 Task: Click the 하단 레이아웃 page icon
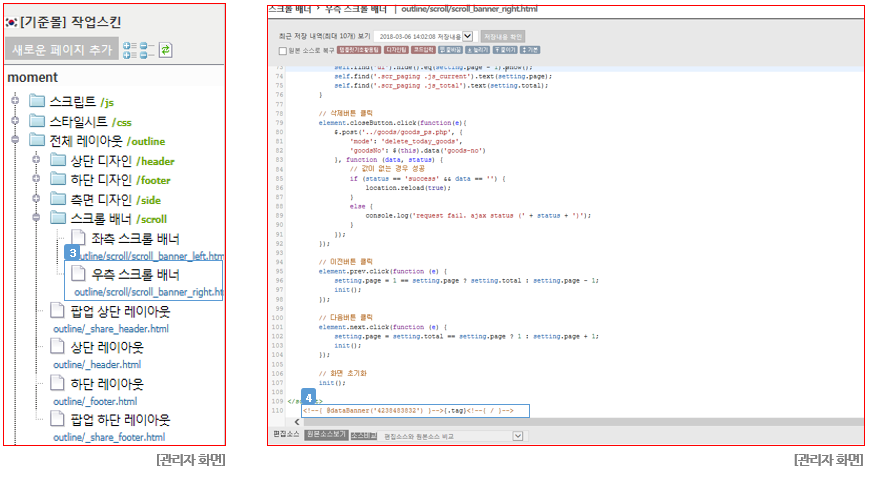[57, 382]
